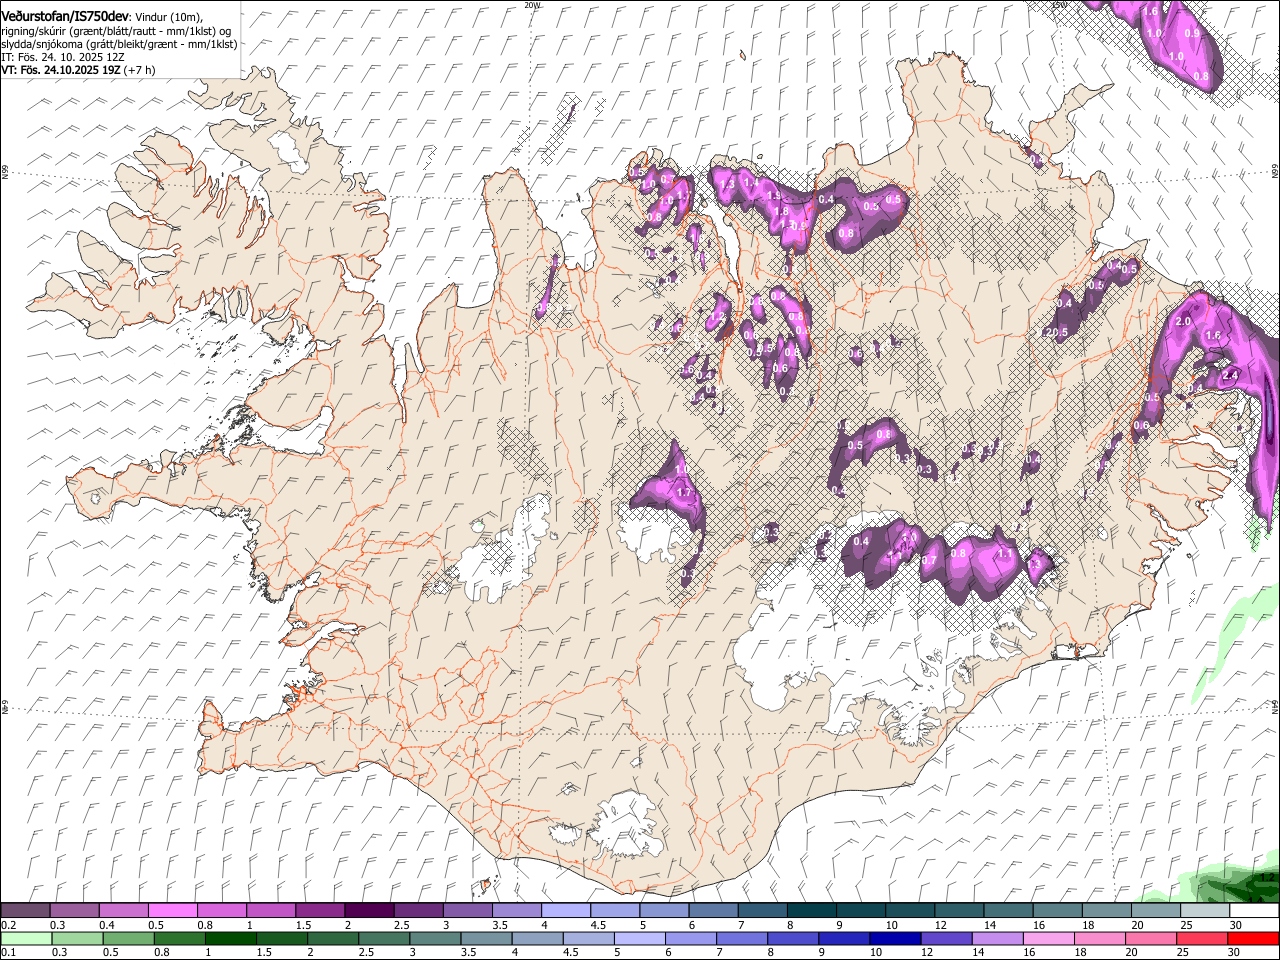Click the '2.0' snowfall value on the map

point(1184,322)
